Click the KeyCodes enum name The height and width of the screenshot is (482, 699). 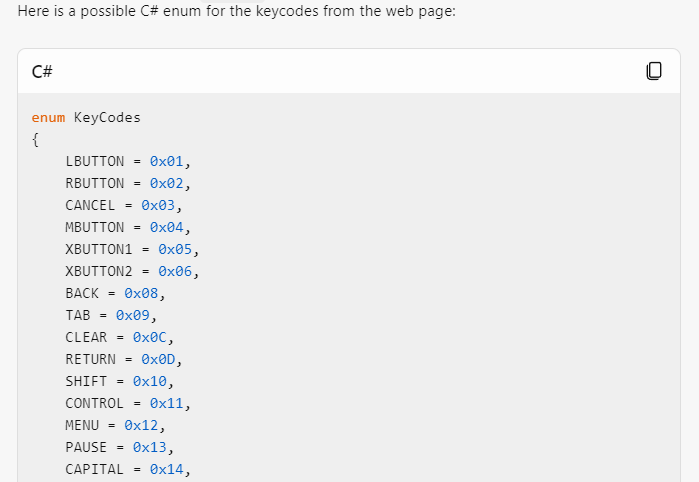click(x=107, y=117)
